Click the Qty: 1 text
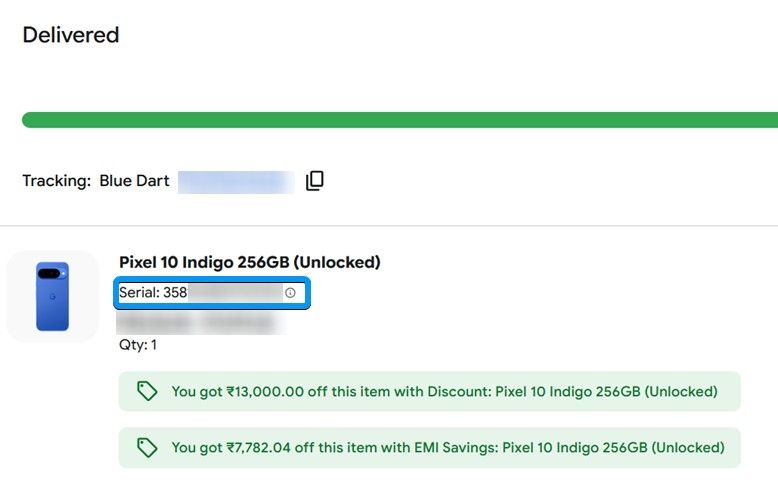 click(138, 345)
